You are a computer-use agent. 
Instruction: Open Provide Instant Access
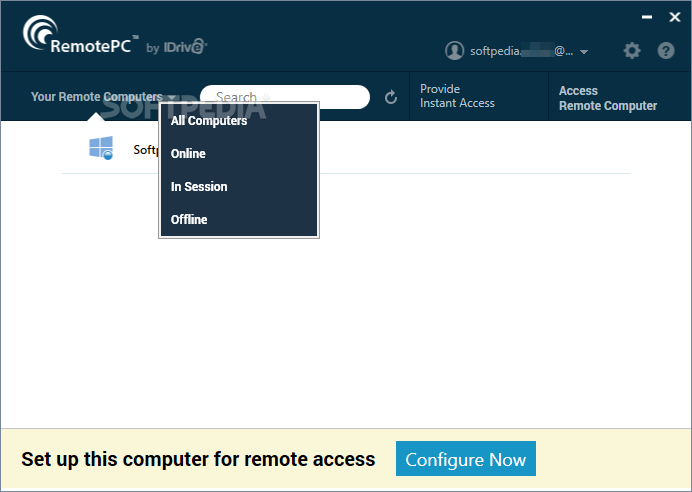tap(457, 96)
